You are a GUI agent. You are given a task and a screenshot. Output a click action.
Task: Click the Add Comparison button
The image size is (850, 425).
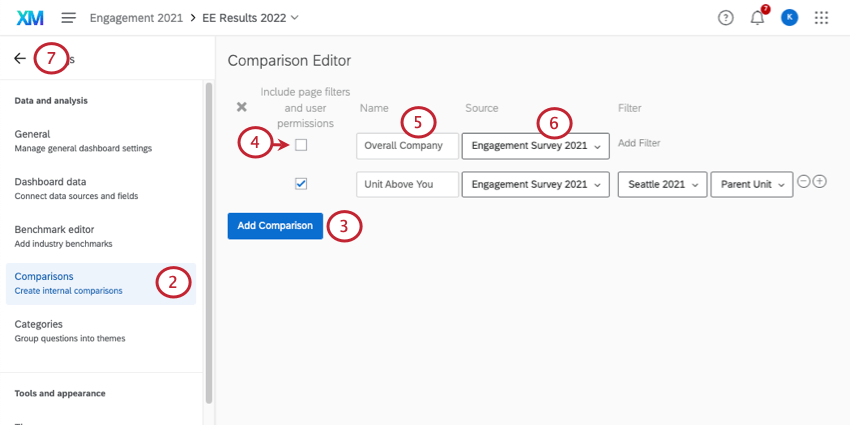pyautogui.click(x=275, y=226)
